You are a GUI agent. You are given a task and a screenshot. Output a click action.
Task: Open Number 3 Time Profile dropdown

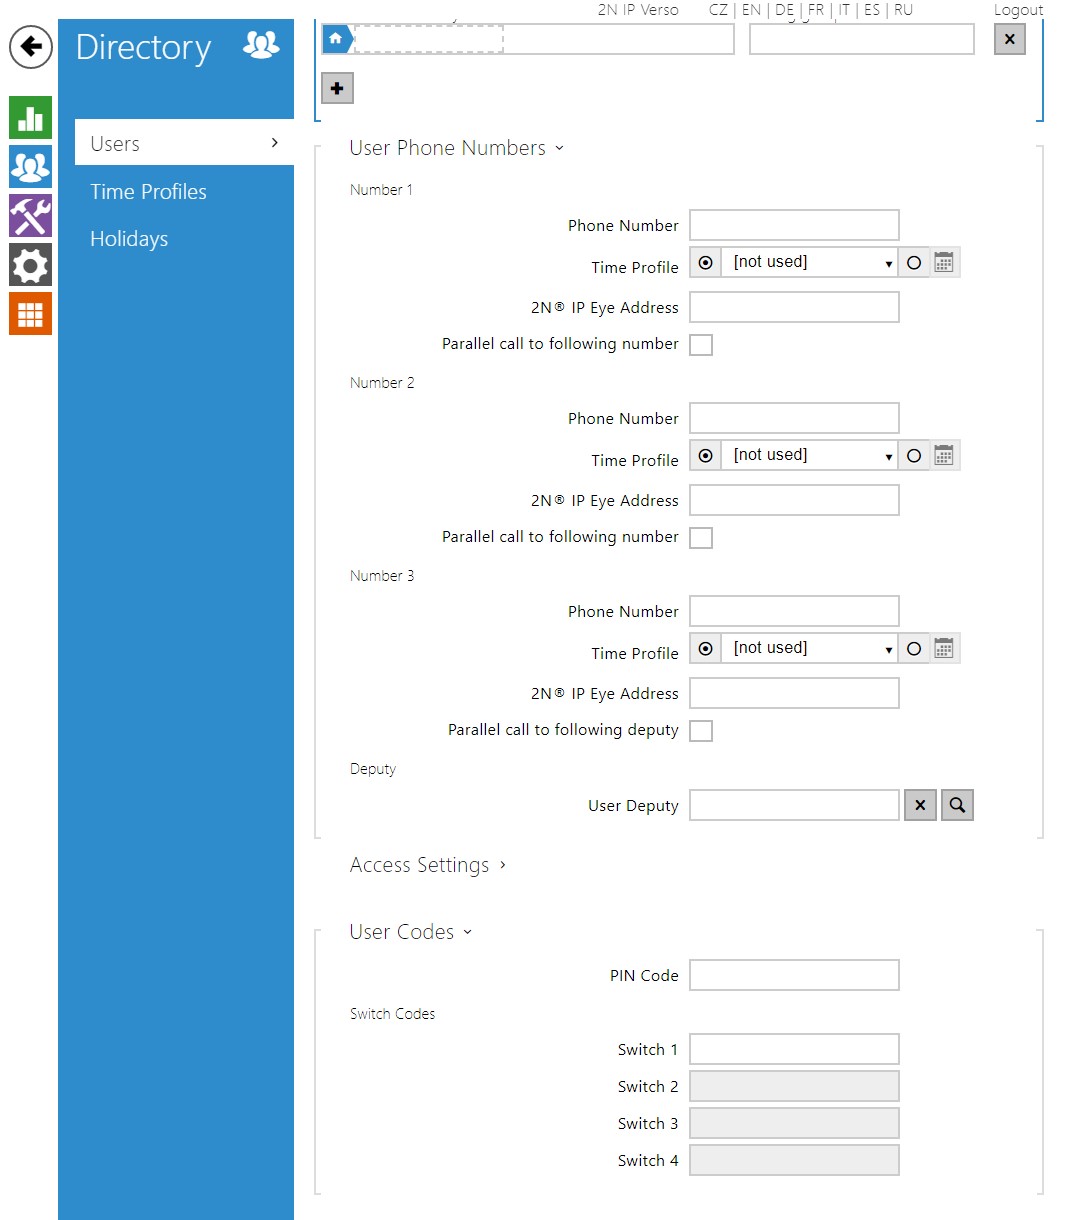(x=808, y=648)
